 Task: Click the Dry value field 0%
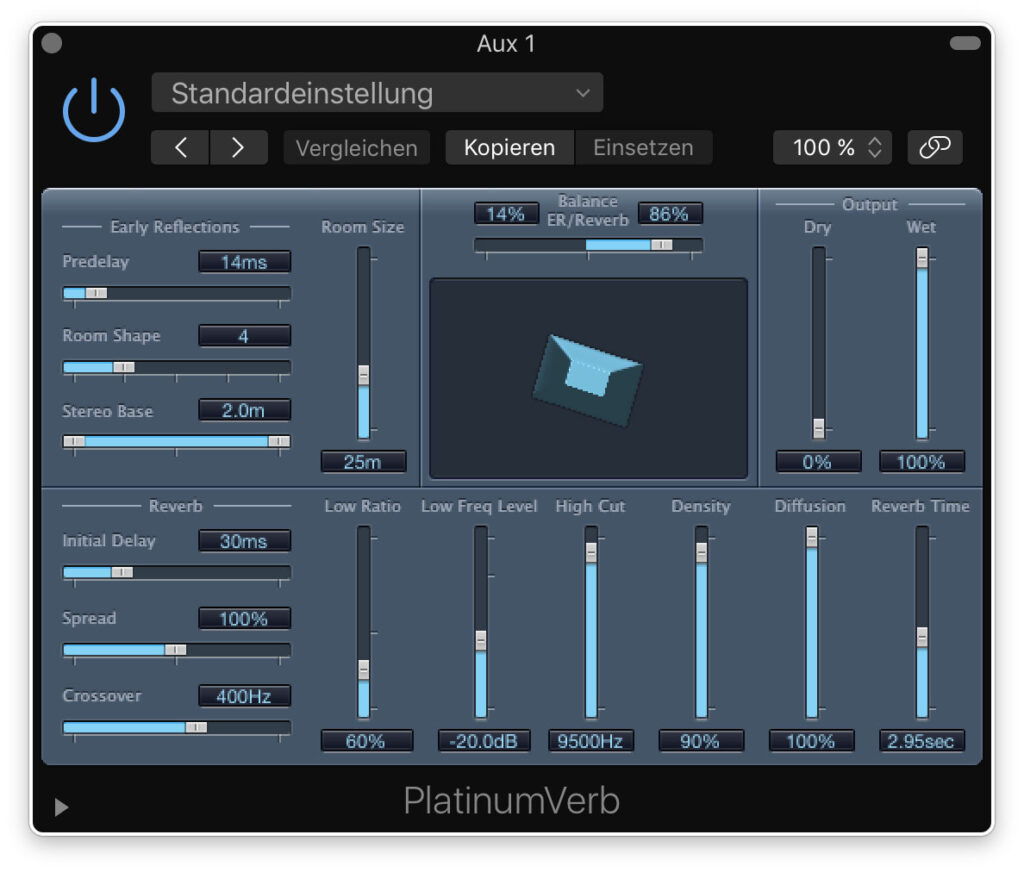818,462
